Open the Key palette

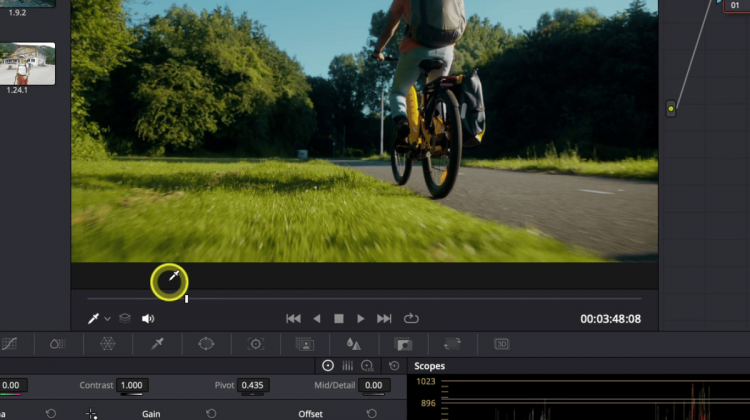404,343
